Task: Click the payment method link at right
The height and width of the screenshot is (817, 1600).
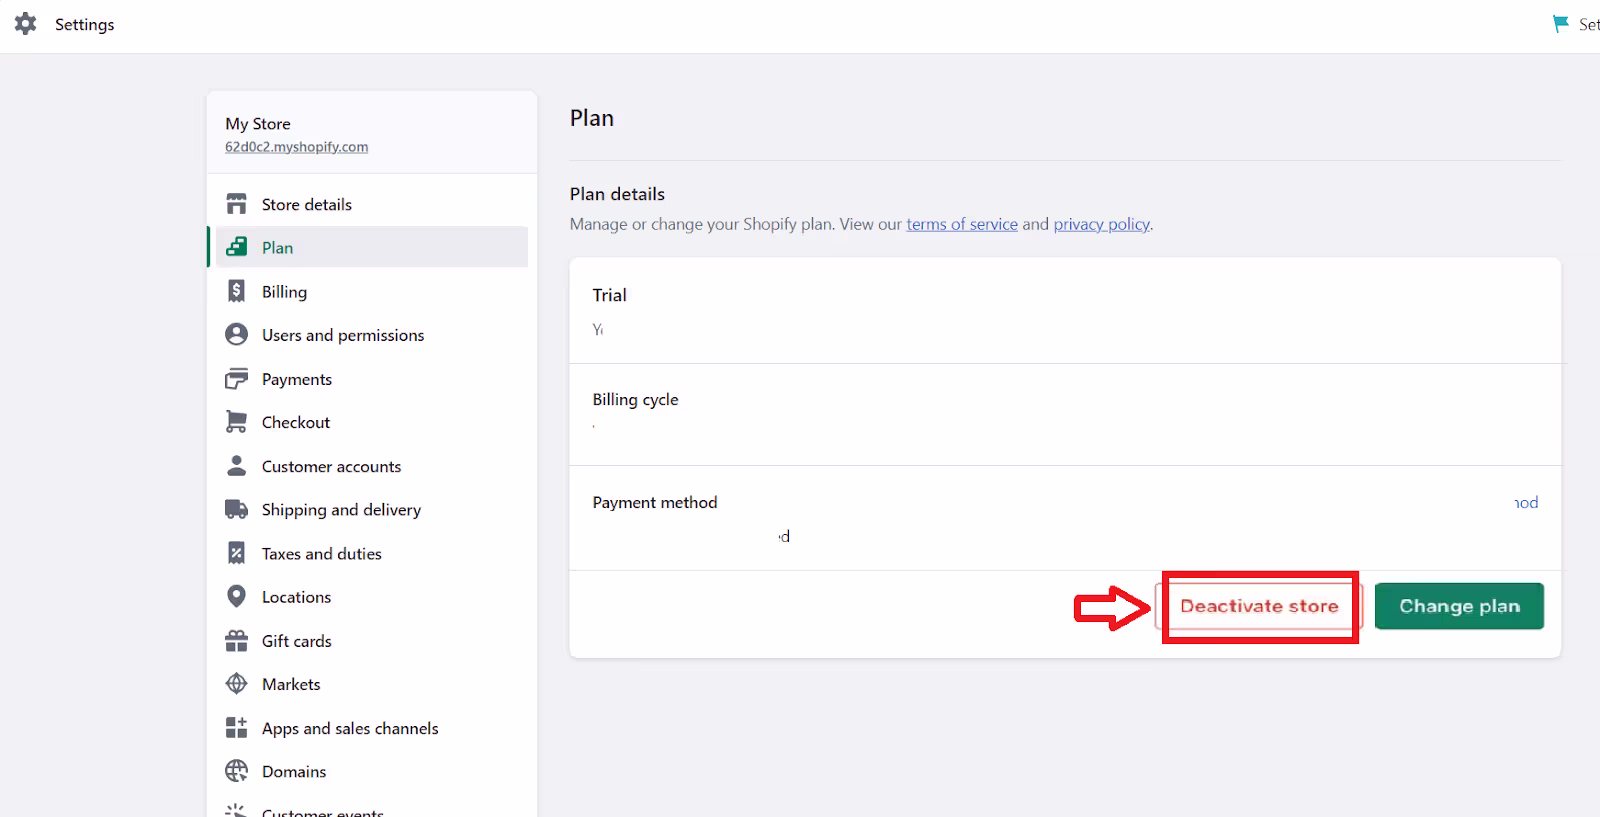Action: (x=1526, y=502)
